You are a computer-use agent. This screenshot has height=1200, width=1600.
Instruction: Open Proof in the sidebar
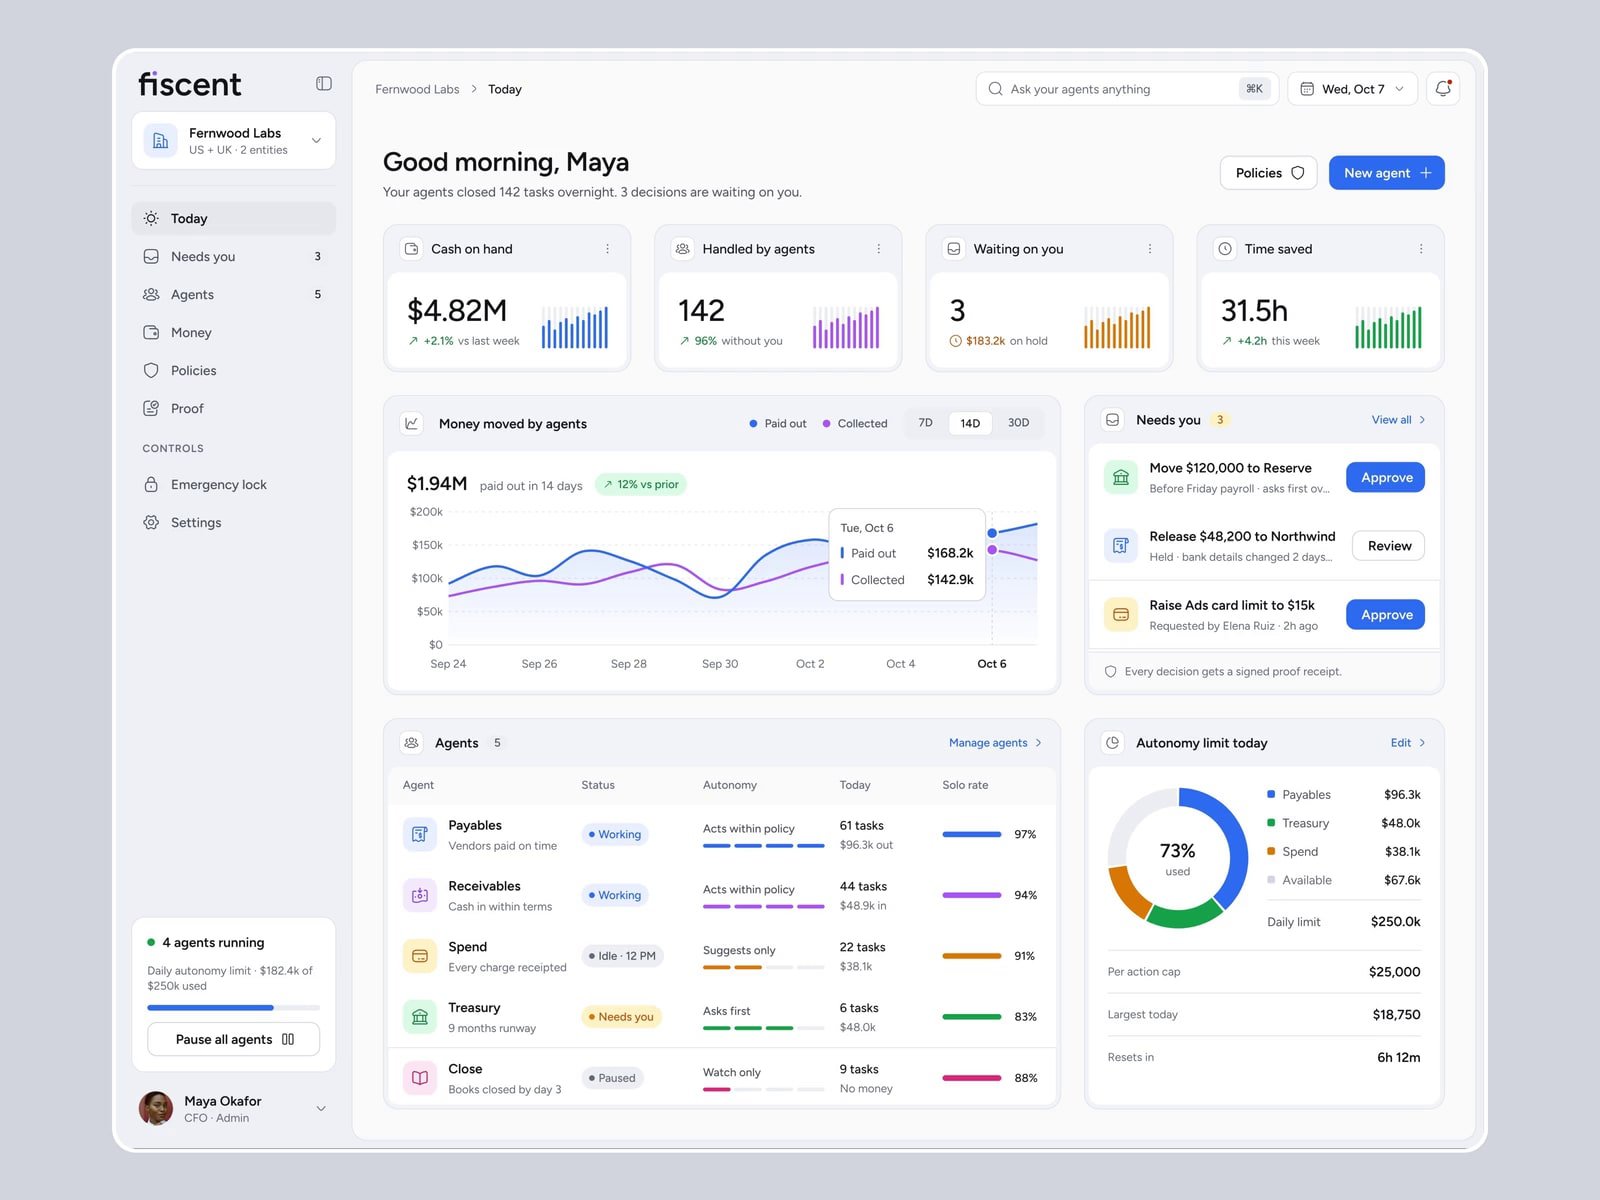pos(233,408)
